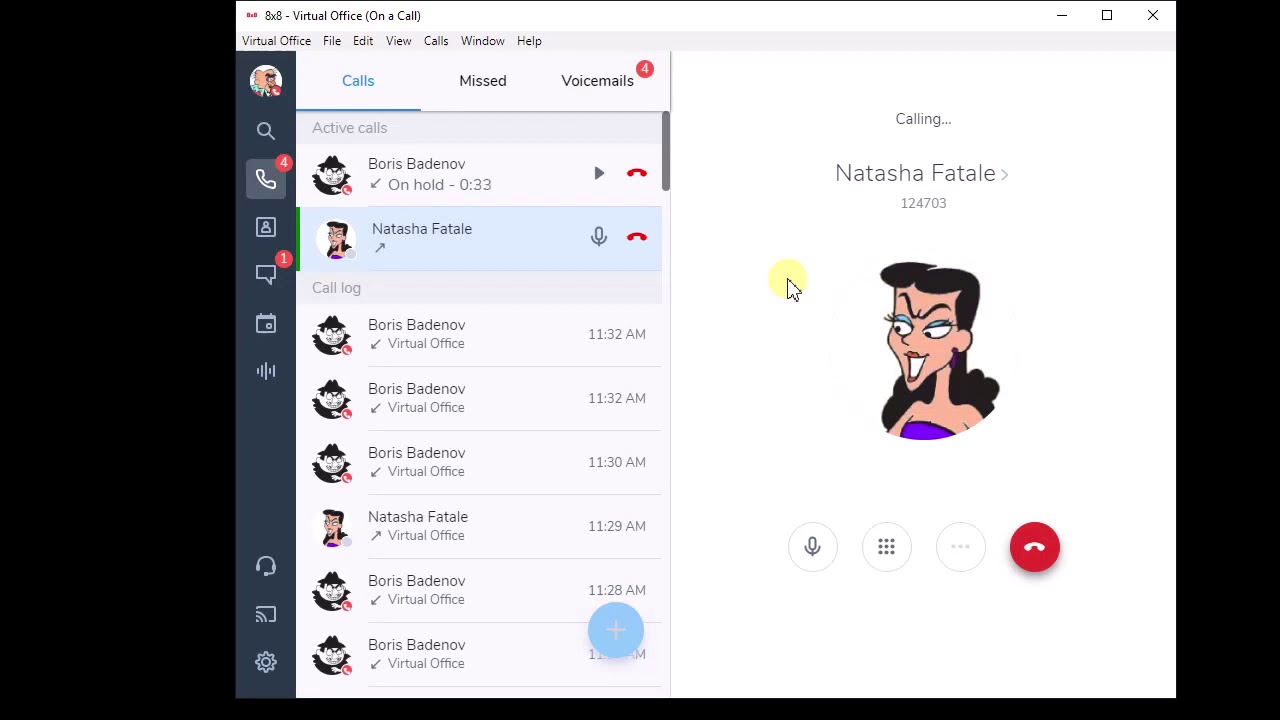This screenshot has height=720, width=1280.
Task: Click Natasha Fatale avatar in 11:29 AM entry
Action: pyautogui.click(x=332, y=526)
